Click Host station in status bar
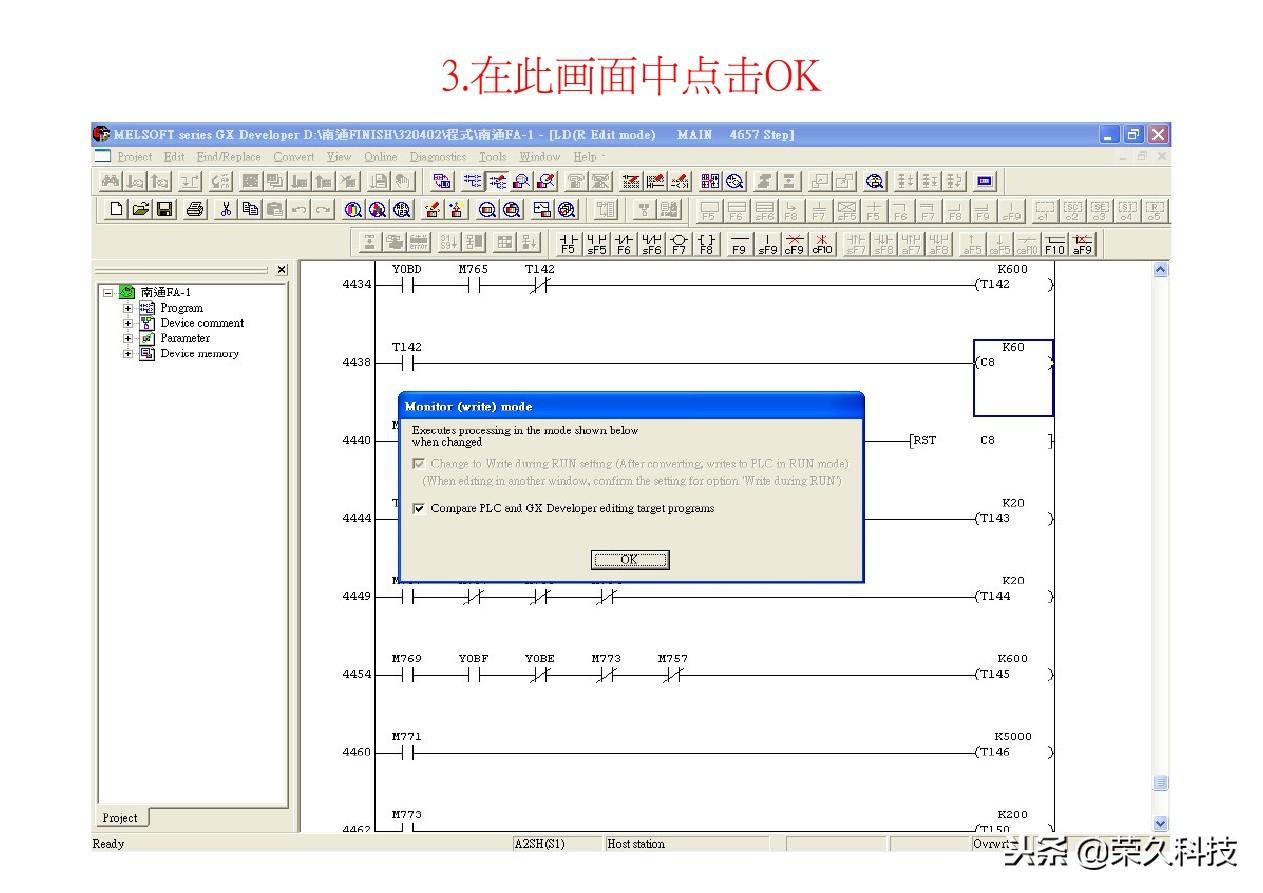Viewport: 1263px width, 893px height. tap(636, 844)
